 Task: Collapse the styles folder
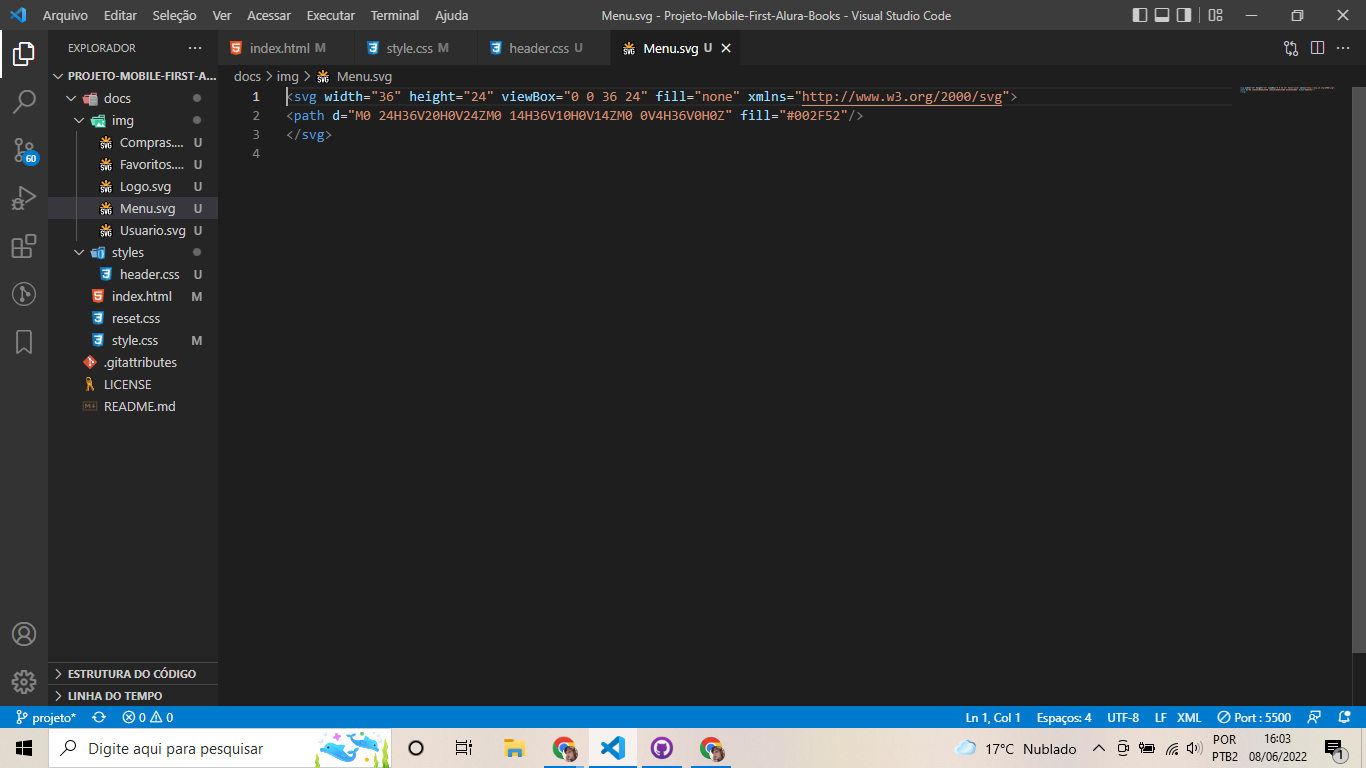(134, 252)
